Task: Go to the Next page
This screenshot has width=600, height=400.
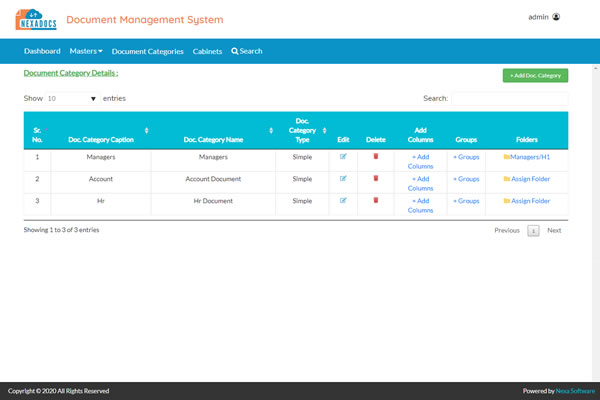Action: (554, 230)
